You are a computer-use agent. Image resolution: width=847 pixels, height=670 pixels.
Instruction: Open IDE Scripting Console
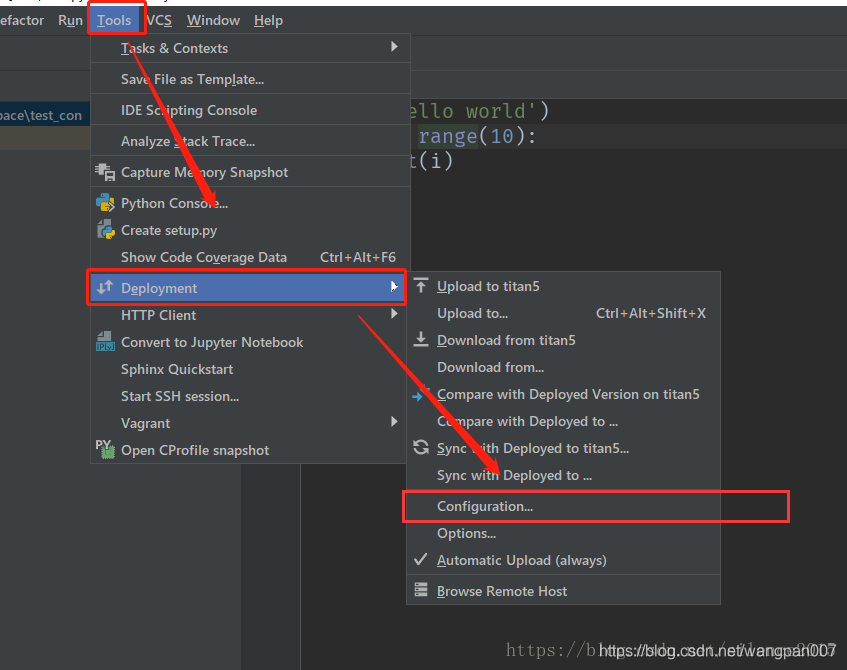250,110
